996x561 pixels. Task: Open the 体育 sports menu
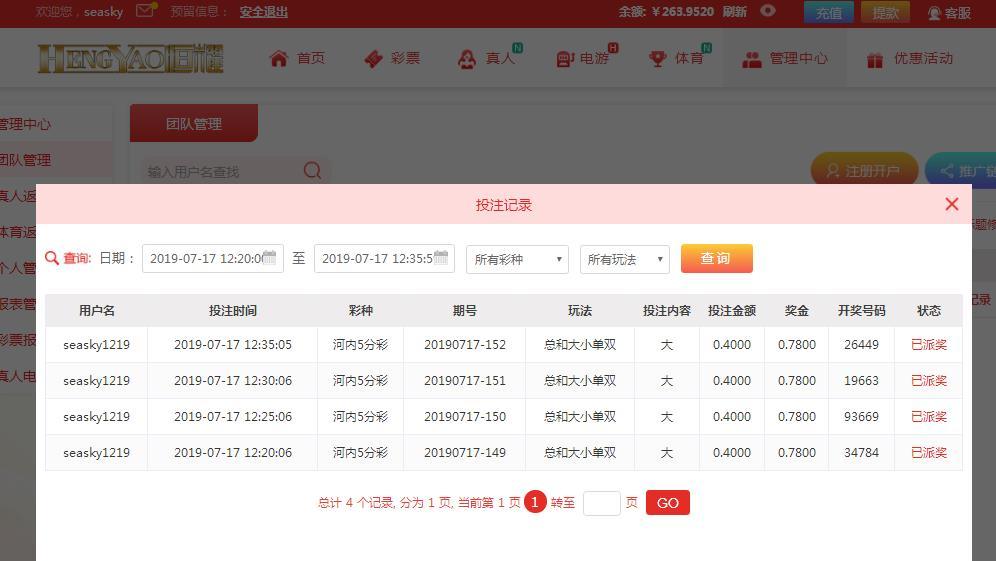pos(678,58)
